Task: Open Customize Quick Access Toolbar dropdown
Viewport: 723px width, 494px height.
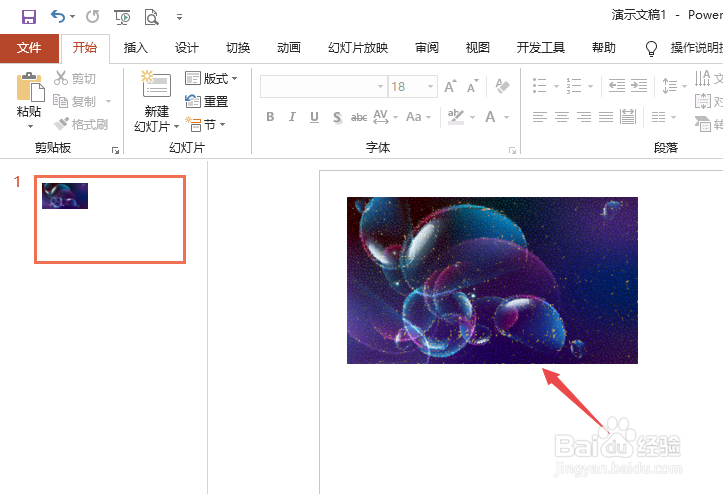Action: click(x=179, y=17)
